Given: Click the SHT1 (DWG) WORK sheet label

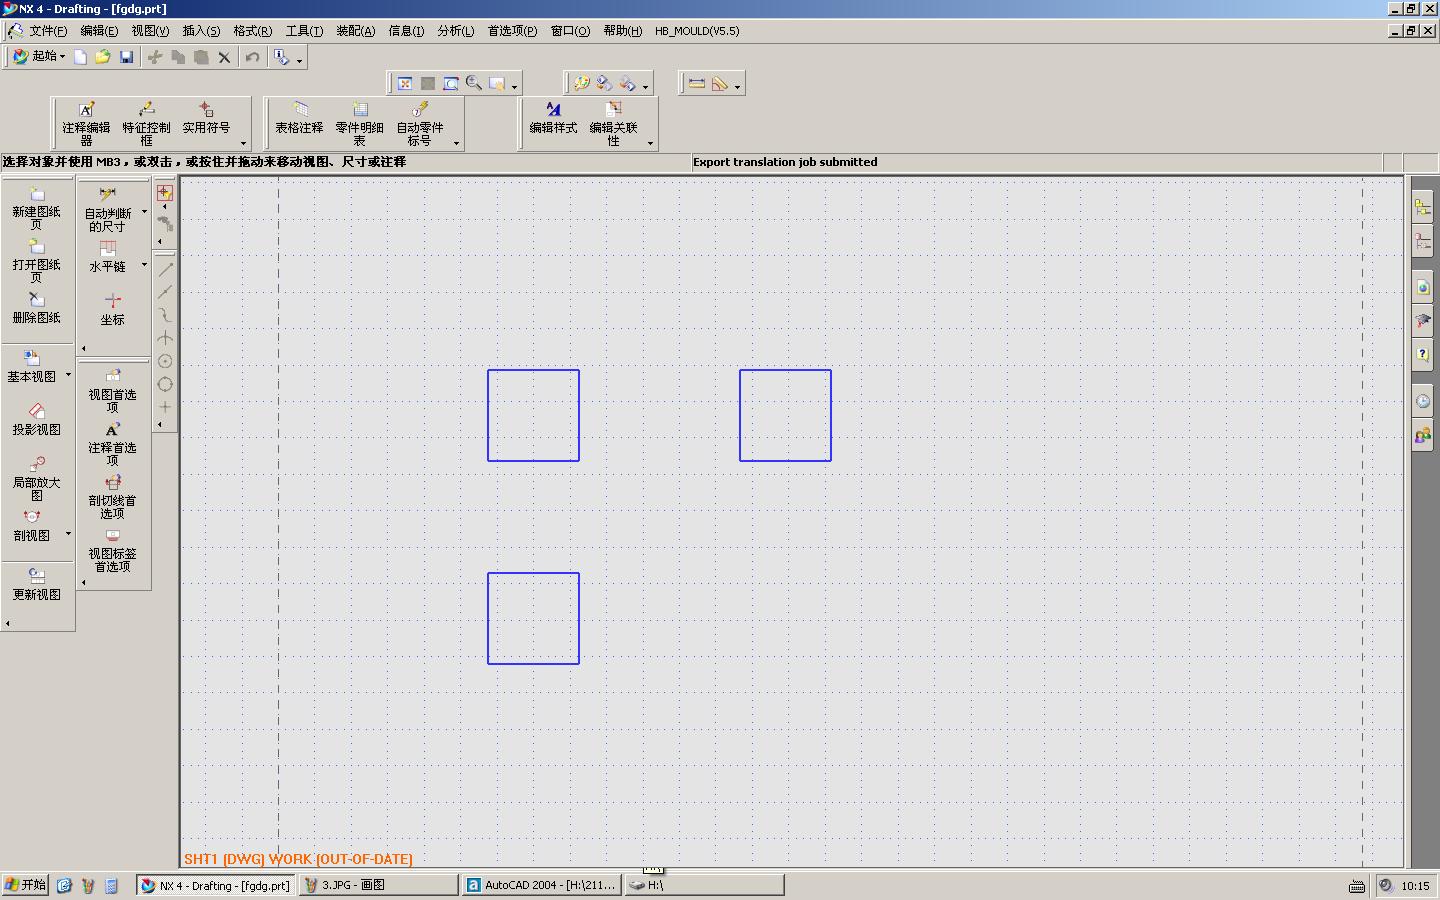Looking at the screenshot, I should 298,859.
